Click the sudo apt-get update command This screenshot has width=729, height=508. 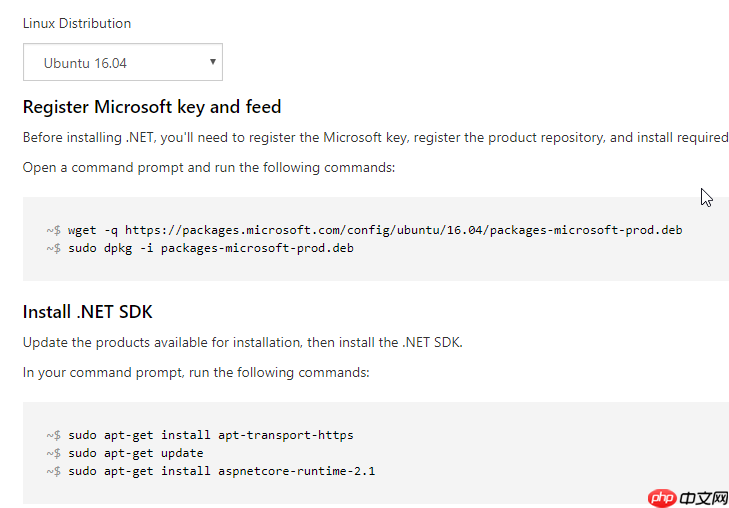coord(125,453)
